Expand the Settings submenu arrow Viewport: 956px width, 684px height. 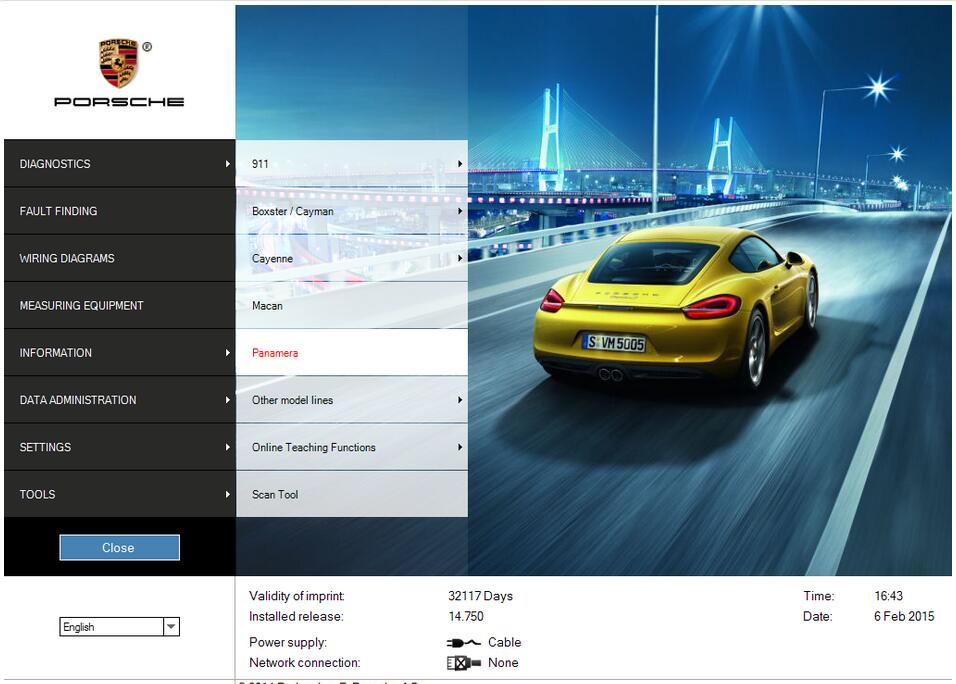(228, 447)
